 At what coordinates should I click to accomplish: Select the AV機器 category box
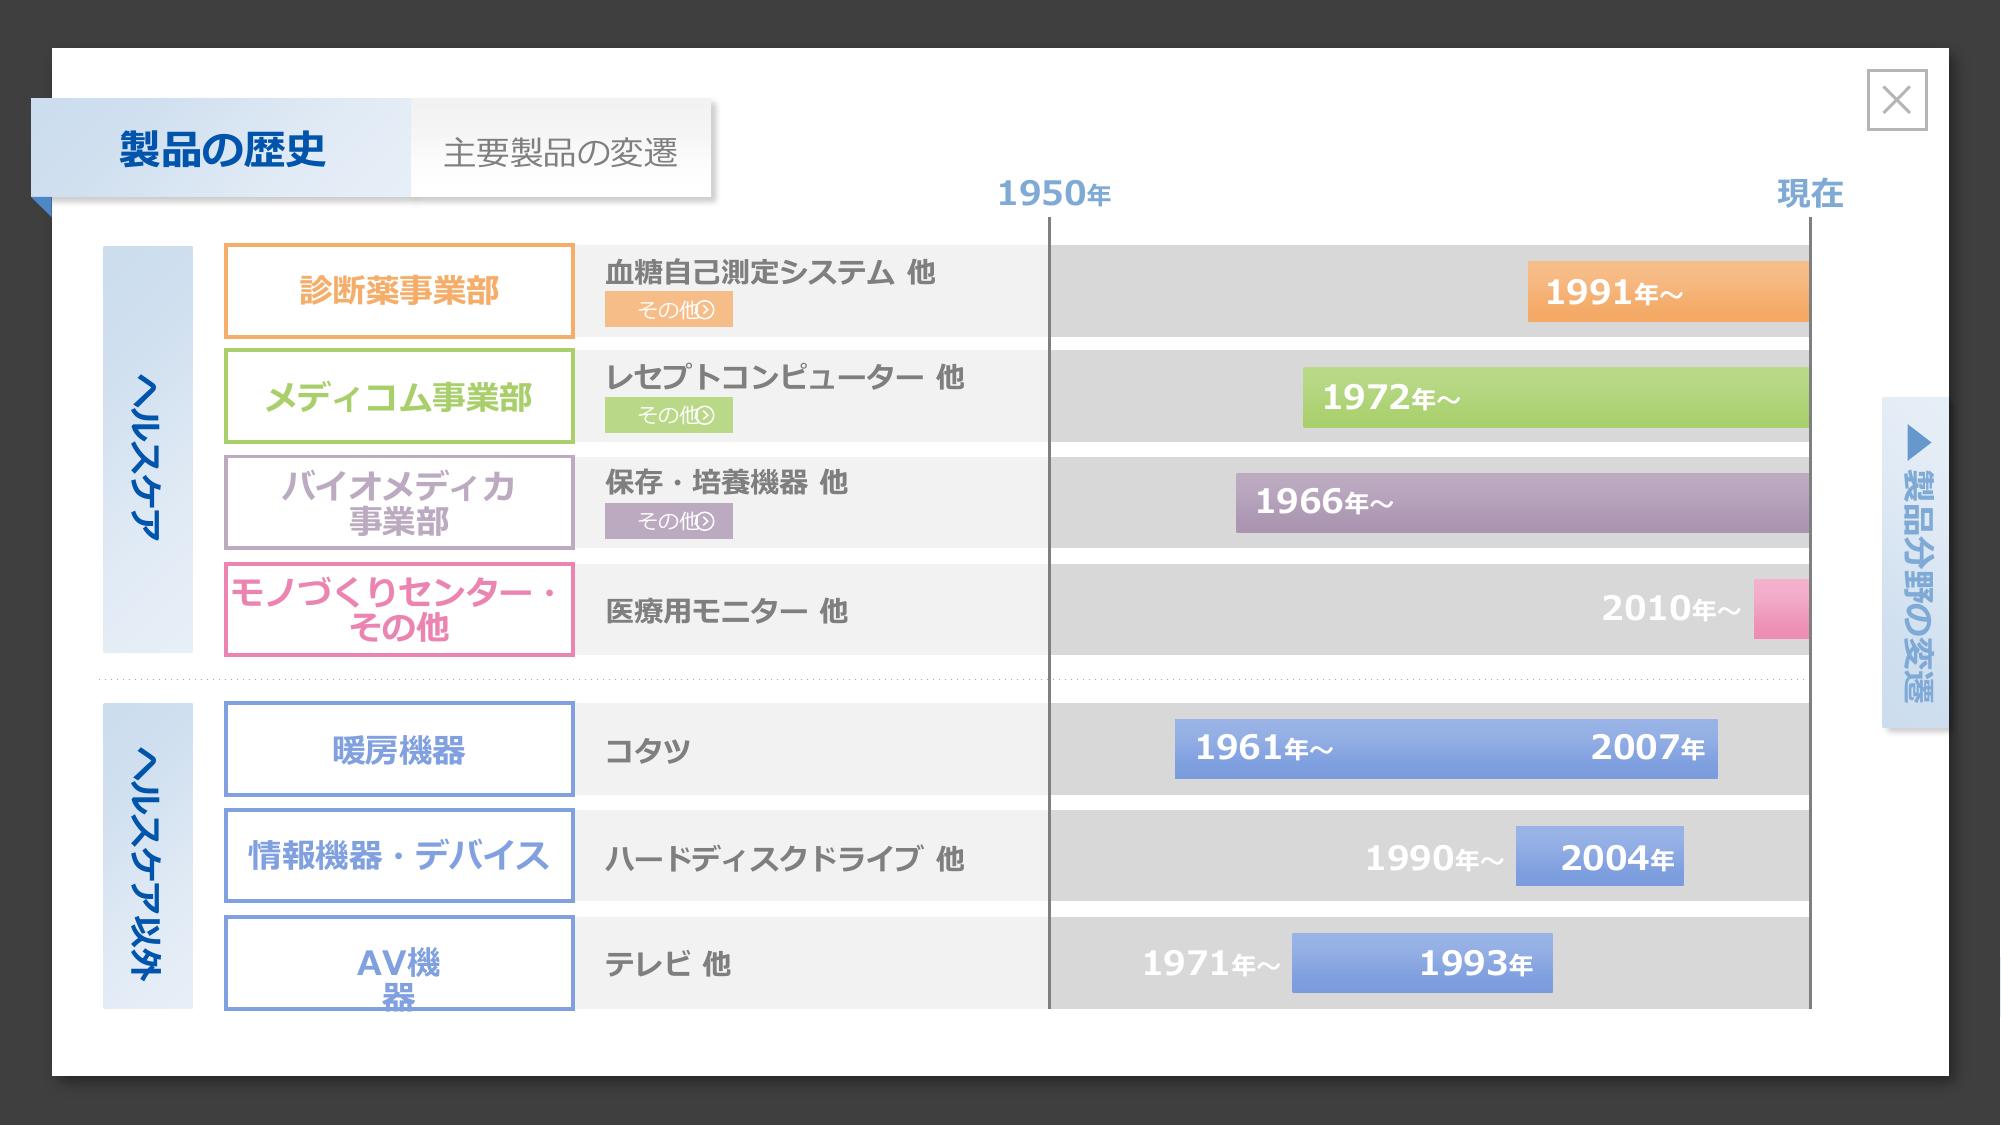coord(399,963)
